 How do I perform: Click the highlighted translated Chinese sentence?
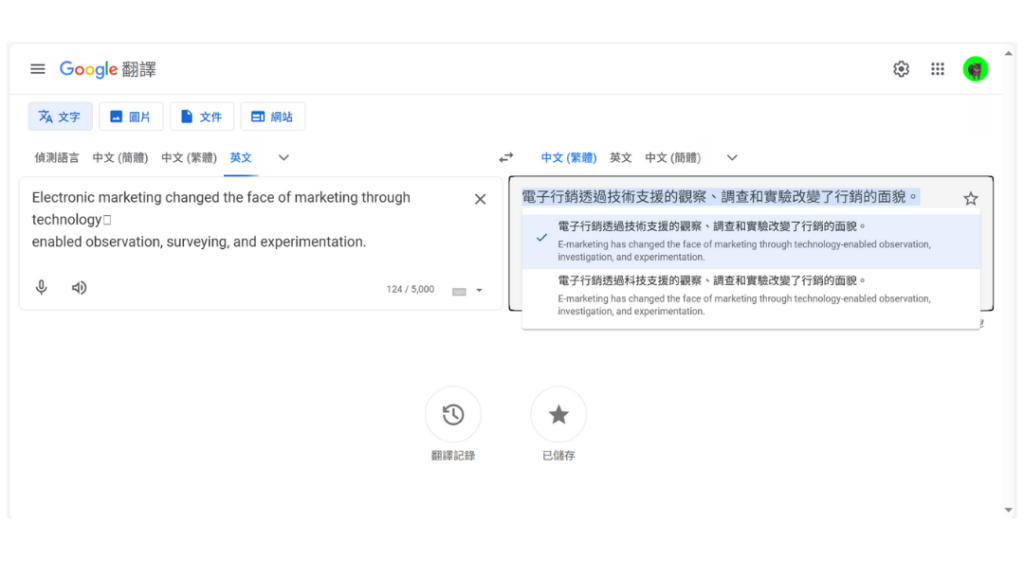(x=720, y=197)
